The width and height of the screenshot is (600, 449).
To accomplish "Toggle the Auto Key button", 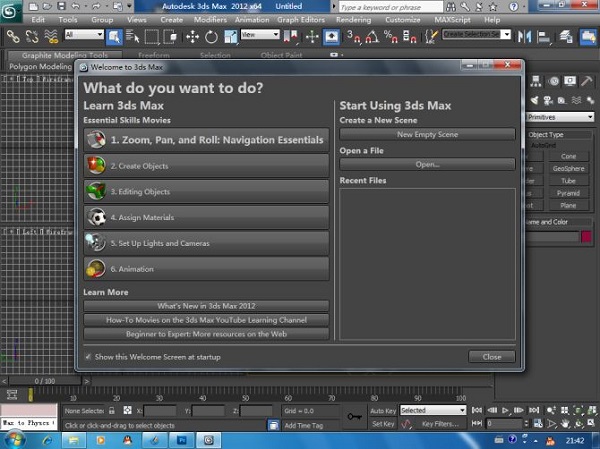I will (383, 410).
